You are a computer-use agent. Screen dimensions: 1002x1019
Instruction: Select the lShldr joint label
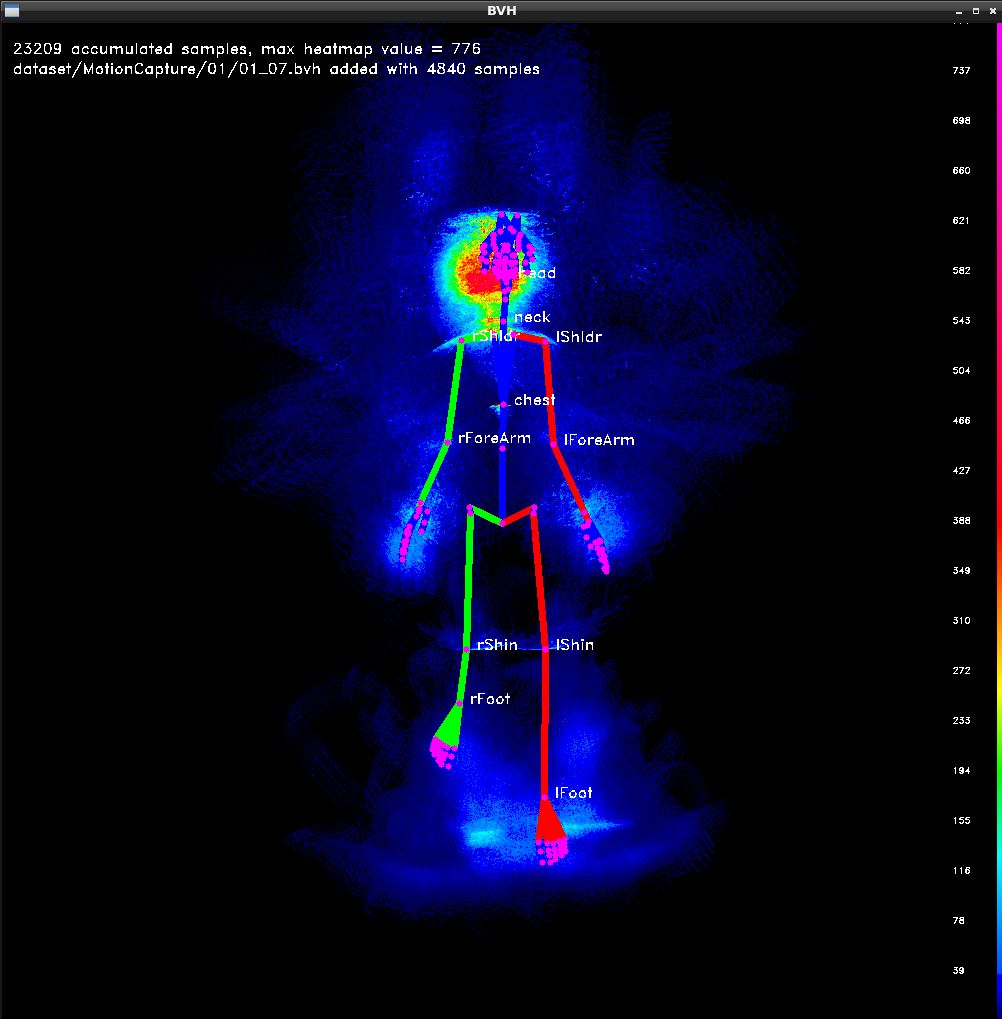point(578,337)
